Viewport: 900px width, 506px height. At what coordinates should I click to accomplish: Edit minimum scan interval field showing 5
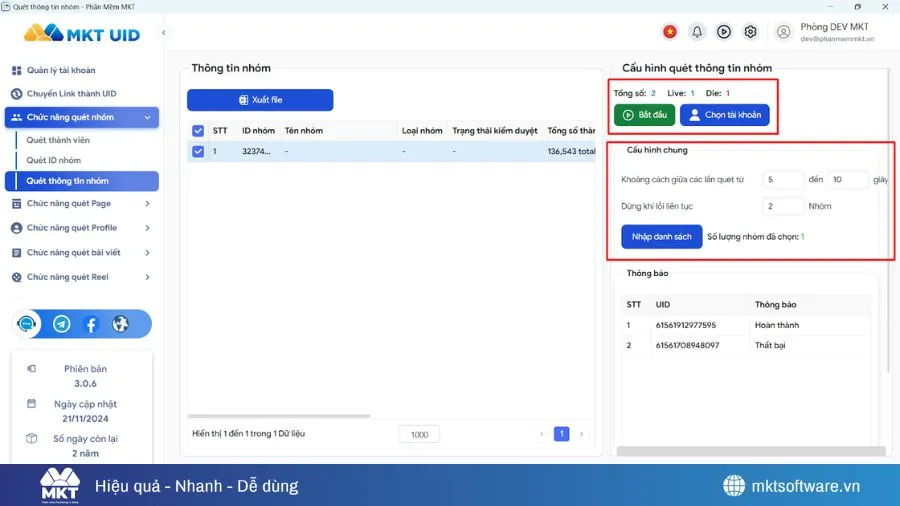pos(783,180)
